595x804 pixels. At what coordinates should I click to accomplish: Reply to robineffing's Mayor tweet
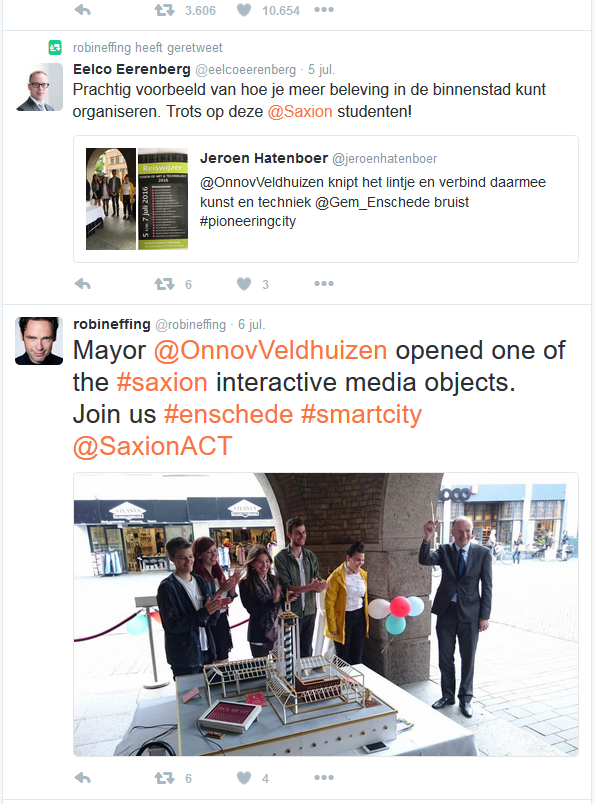tap(83, 778)
